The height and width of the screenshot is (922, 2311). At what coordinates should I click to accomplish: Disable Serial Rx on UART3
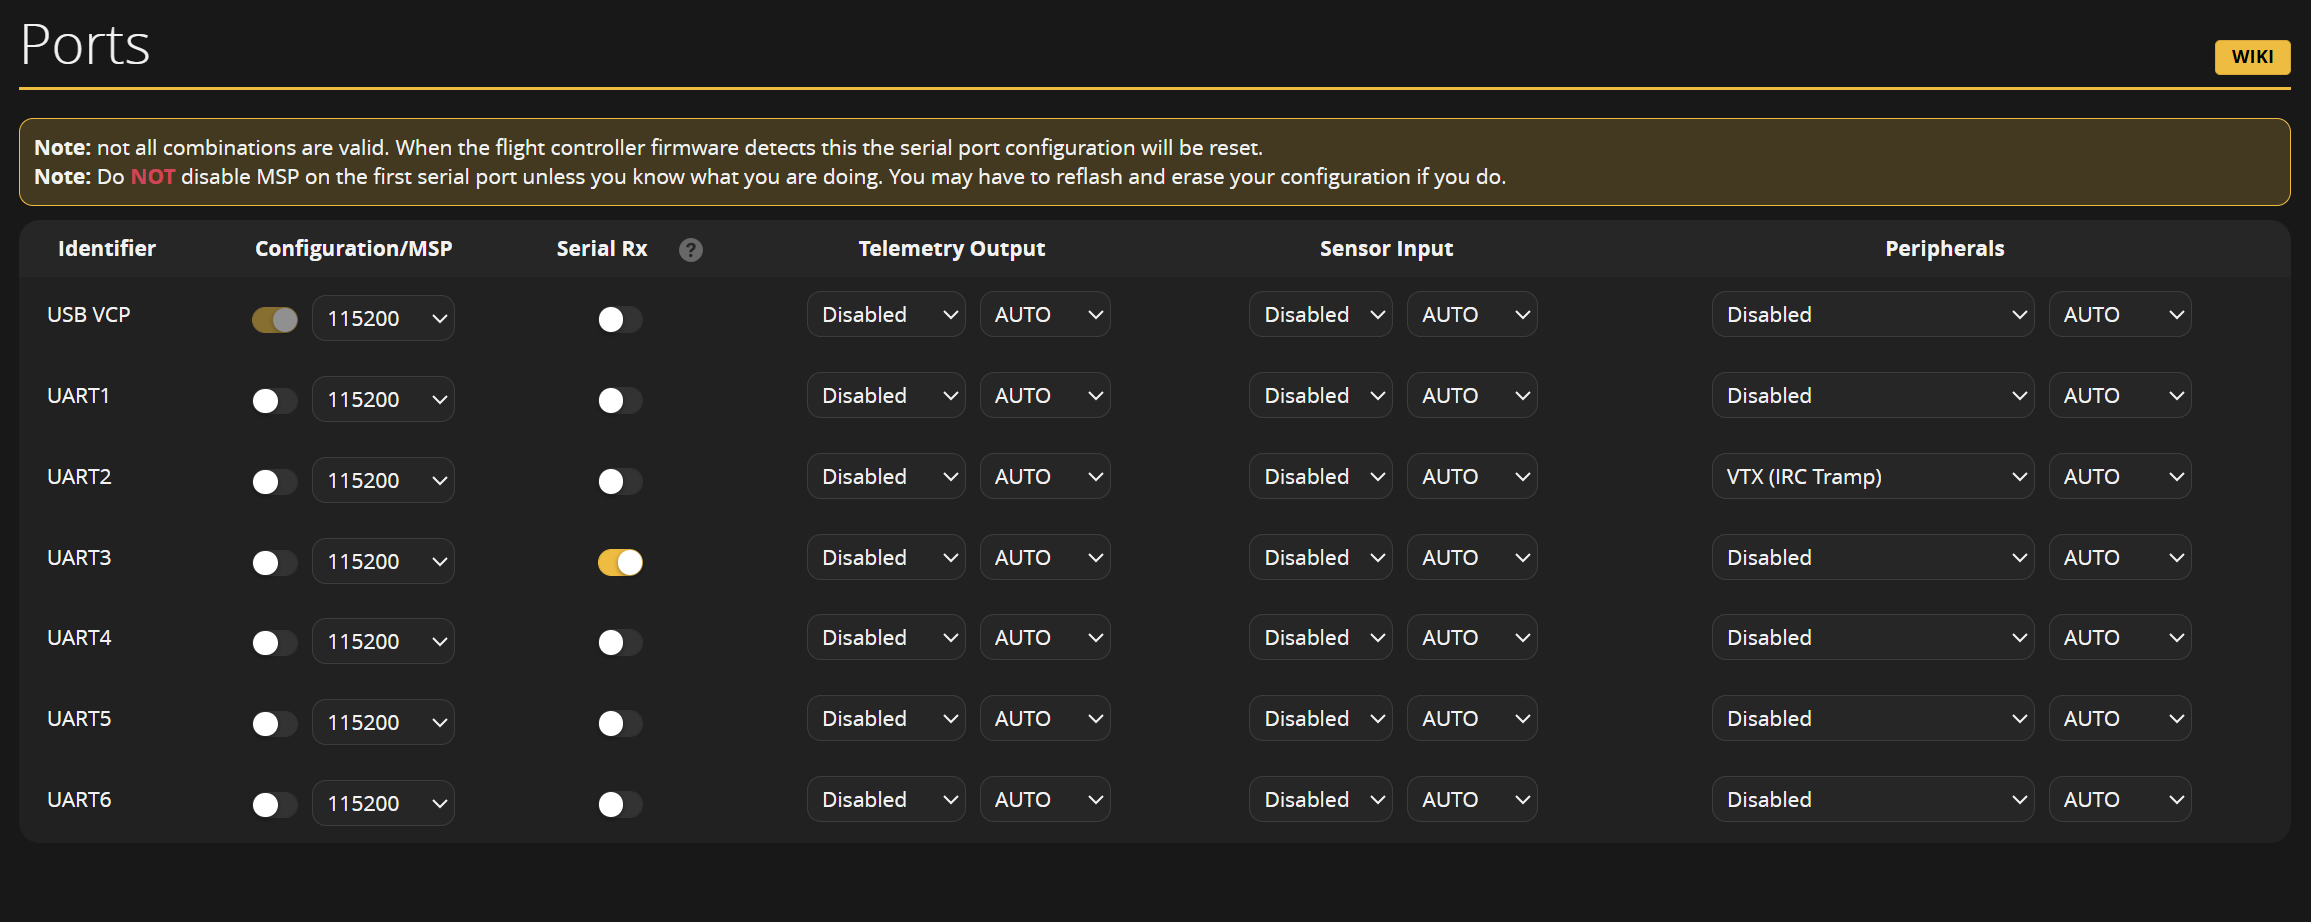coord(620,562)
